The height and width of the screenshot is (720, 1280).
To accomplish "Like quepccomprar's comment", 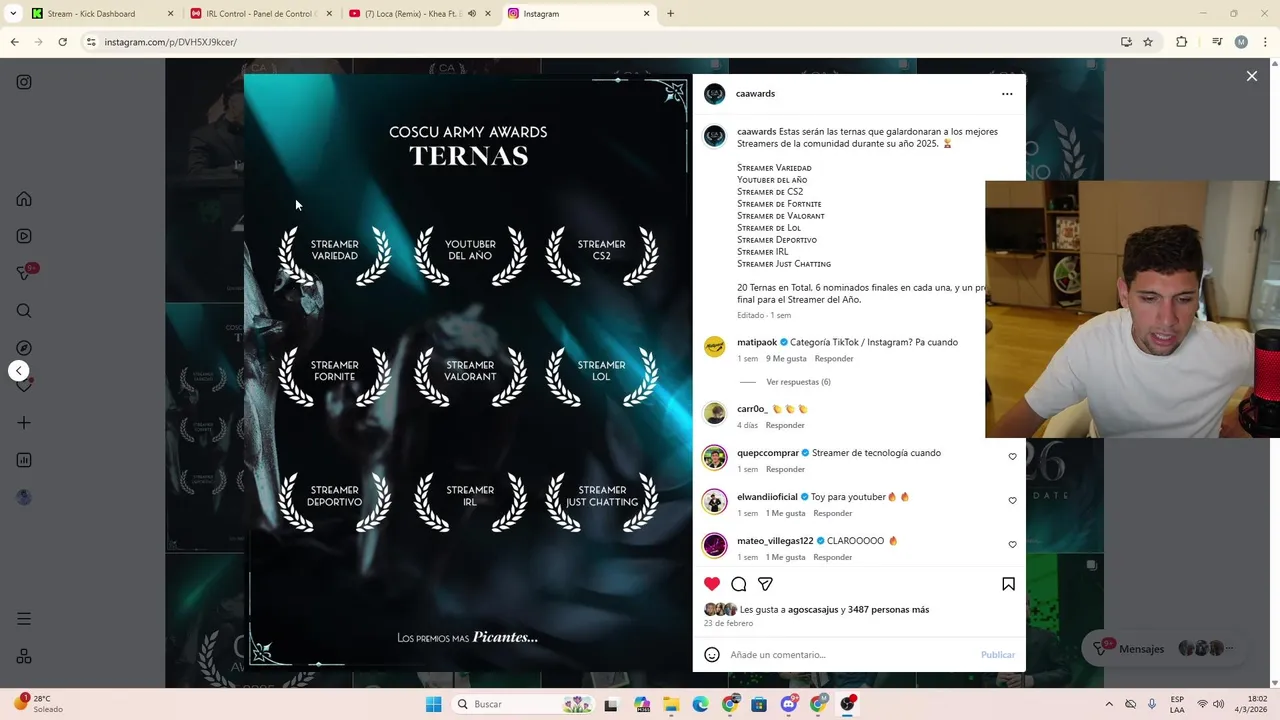I will coord(1012,457).
